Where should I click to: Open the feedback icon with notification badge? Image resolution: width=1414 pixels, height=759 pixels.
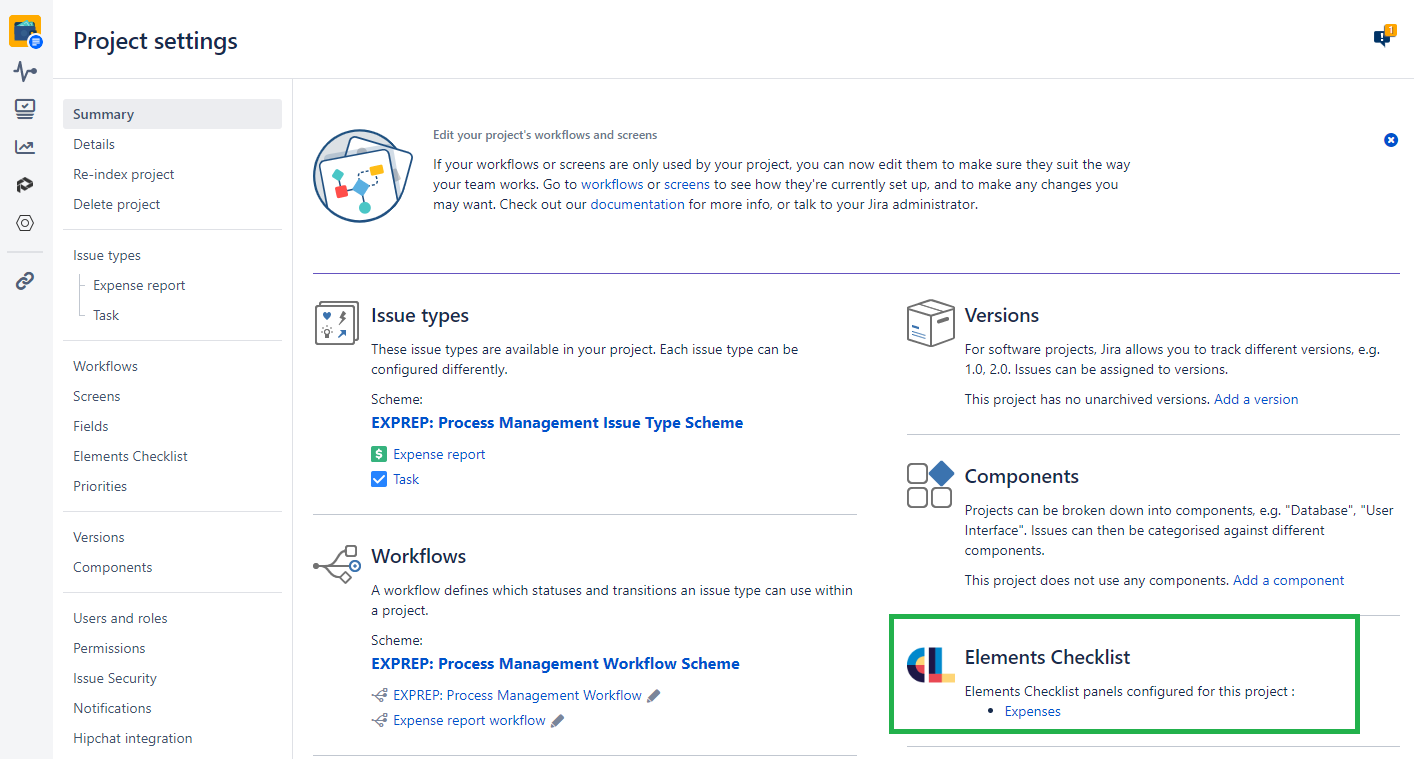[1383, 38]
